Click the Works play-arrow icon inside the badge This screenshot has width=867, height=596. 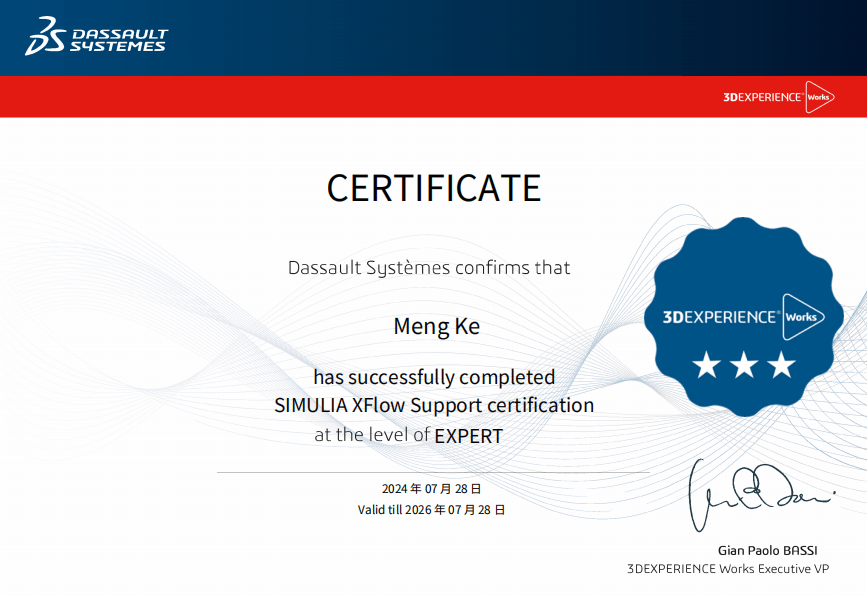click(803, 317)
